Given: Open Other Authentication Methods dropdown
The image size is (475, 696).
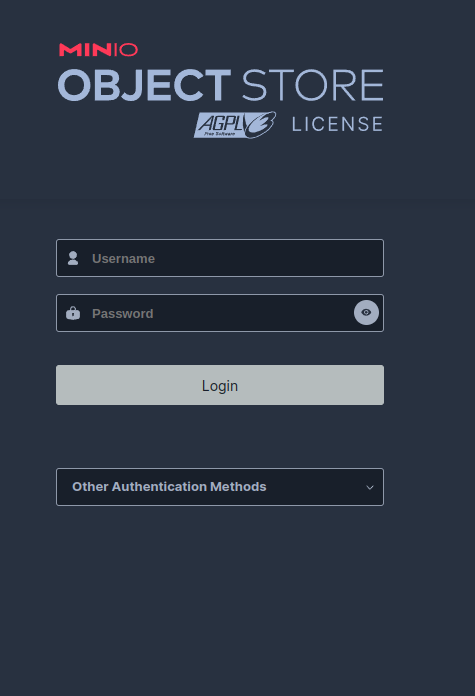Looking at the screenshot, I should (x=220, y=487).
